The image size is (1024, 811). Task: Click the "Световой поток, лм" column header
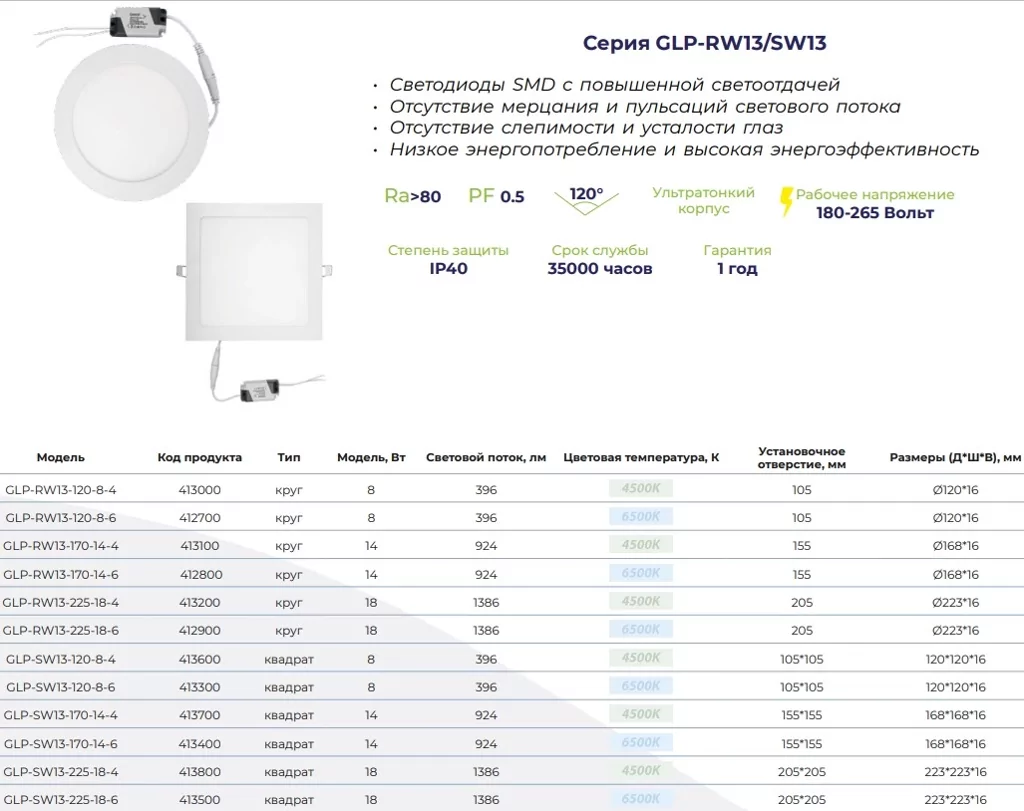[486, 457]
